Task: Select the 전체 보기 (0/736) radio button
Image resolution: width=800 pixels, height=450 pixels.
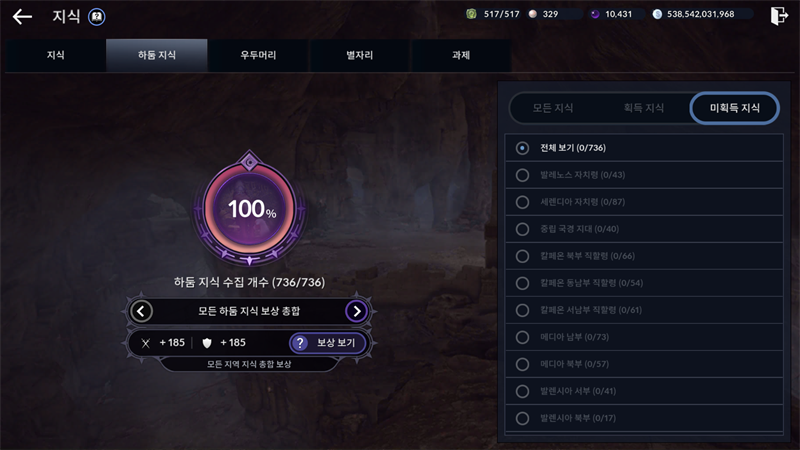Action: (522, 148)
